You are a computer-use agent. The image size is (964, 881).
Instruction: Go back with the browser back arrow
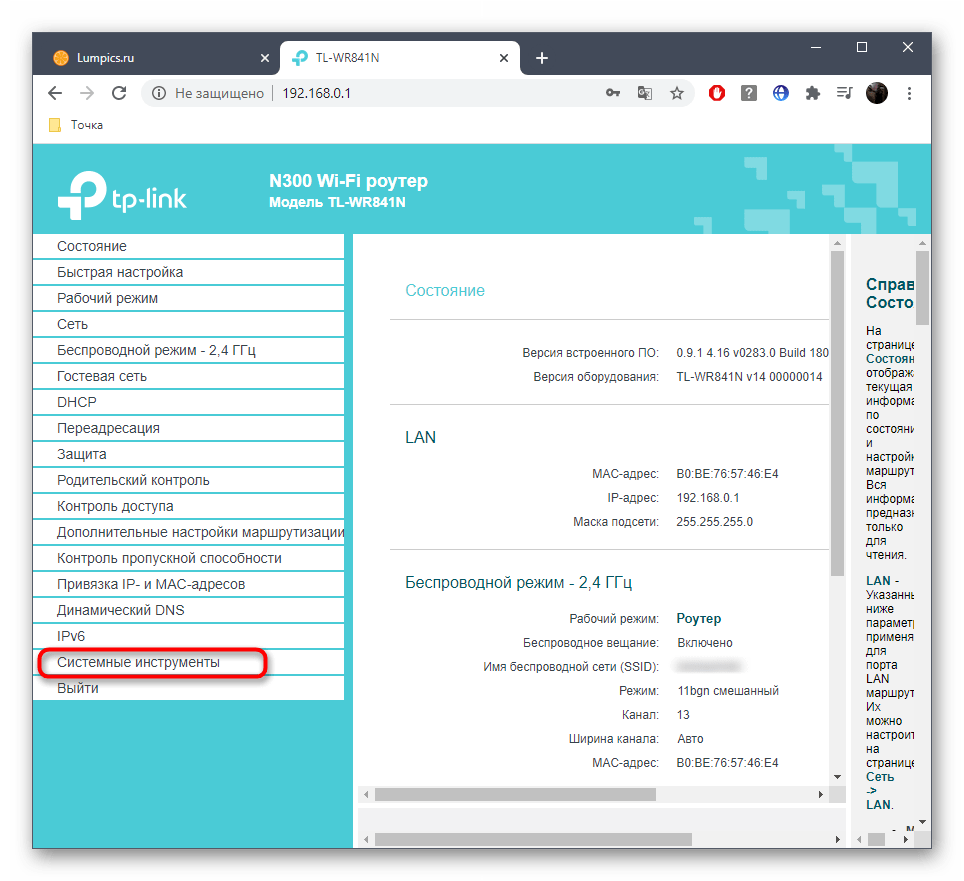(x=55, y=93)
